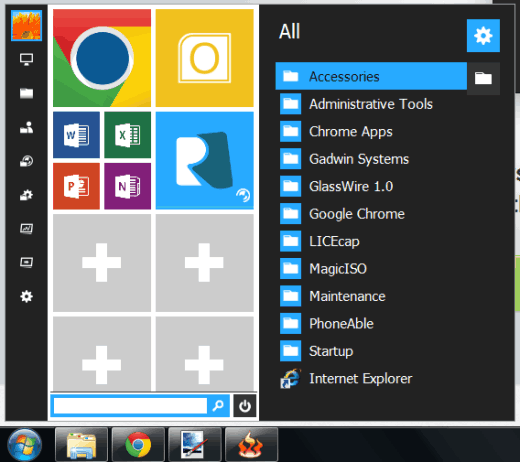Open the sidebar settings gear icon
This screenshot has width=520, height=462.
pos(26,296)
